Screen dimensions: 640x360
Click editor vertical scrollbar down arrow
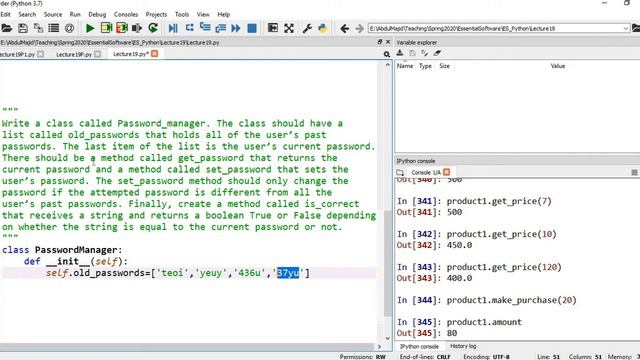[x=387, y=338]
